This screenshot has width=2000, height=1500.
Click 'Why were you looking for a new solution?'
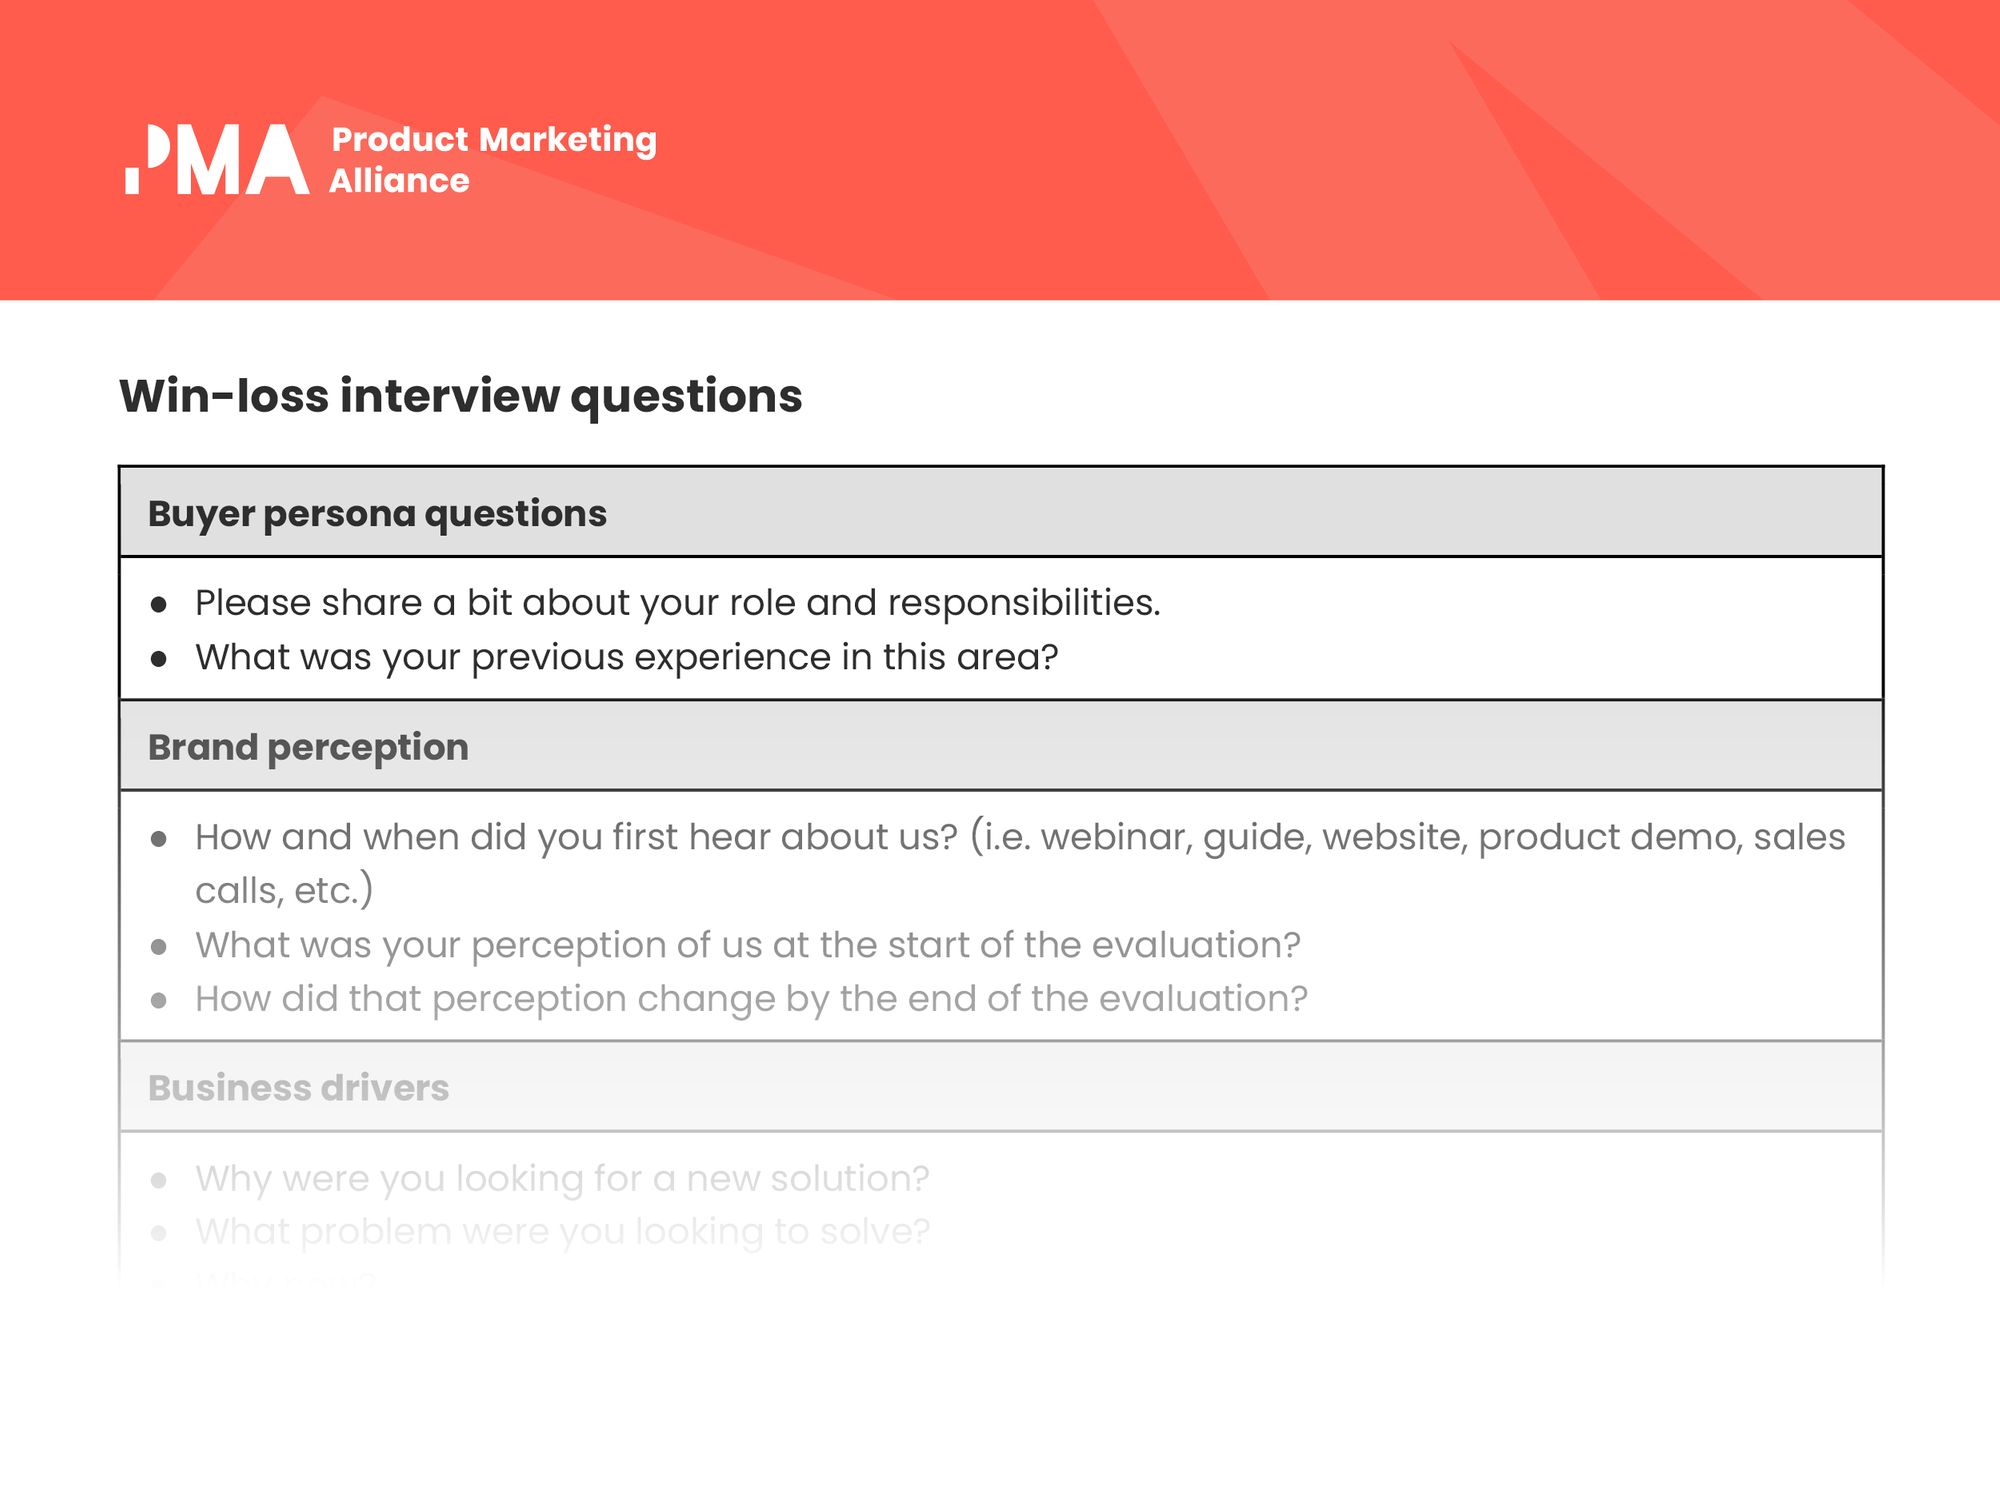tap(562, 1178)
